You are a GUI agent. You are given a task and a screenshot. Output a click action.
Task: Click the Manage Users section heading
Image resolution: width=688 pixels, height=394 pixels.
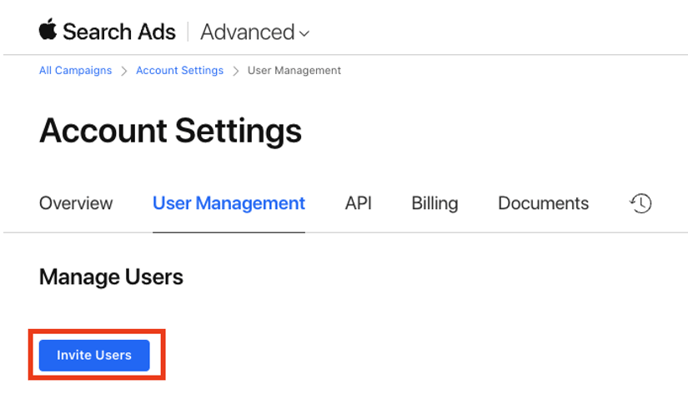pos(111,277)
